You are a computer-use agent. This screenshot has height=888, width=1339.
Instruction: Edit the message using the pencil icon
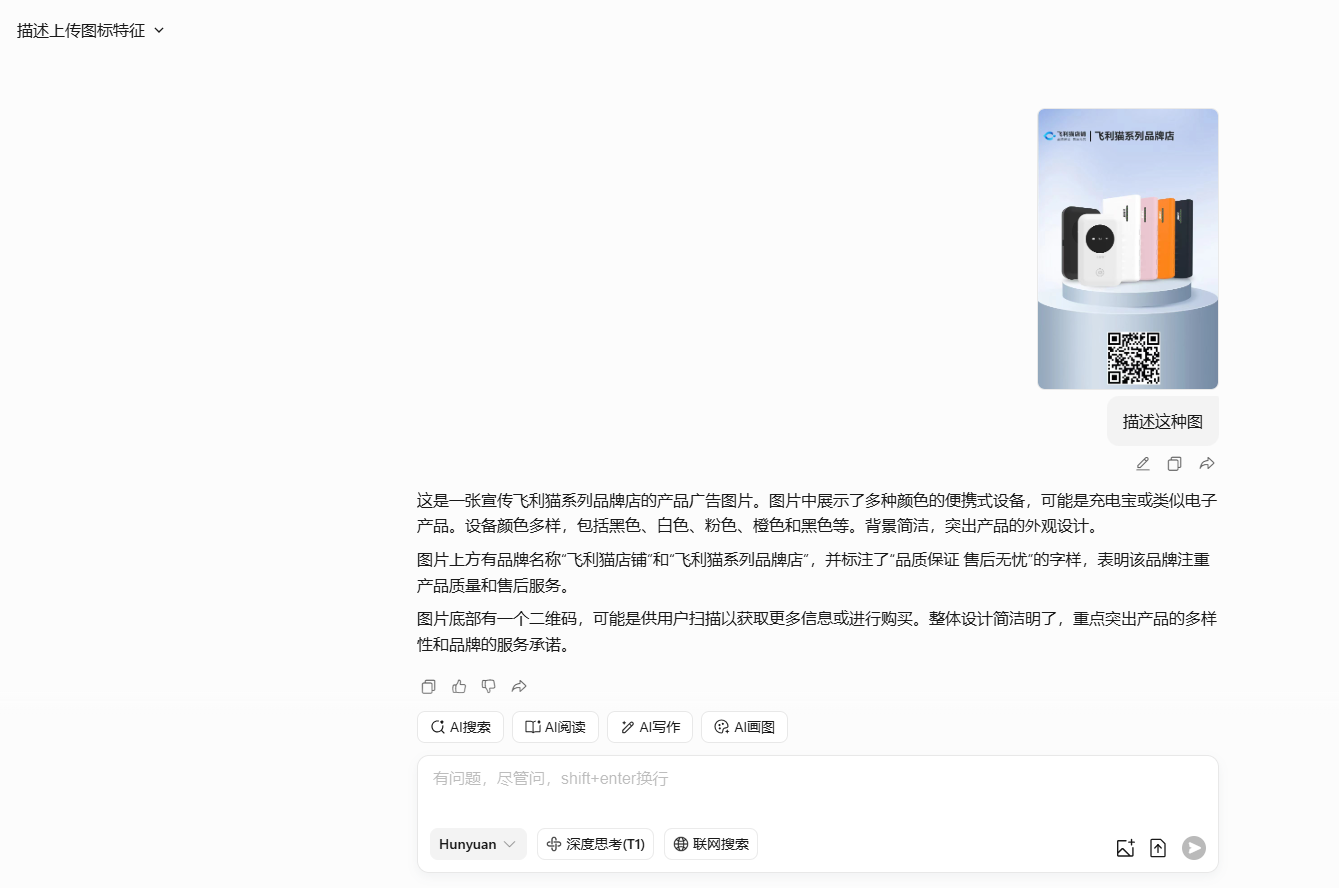[x=1142, y=463]
